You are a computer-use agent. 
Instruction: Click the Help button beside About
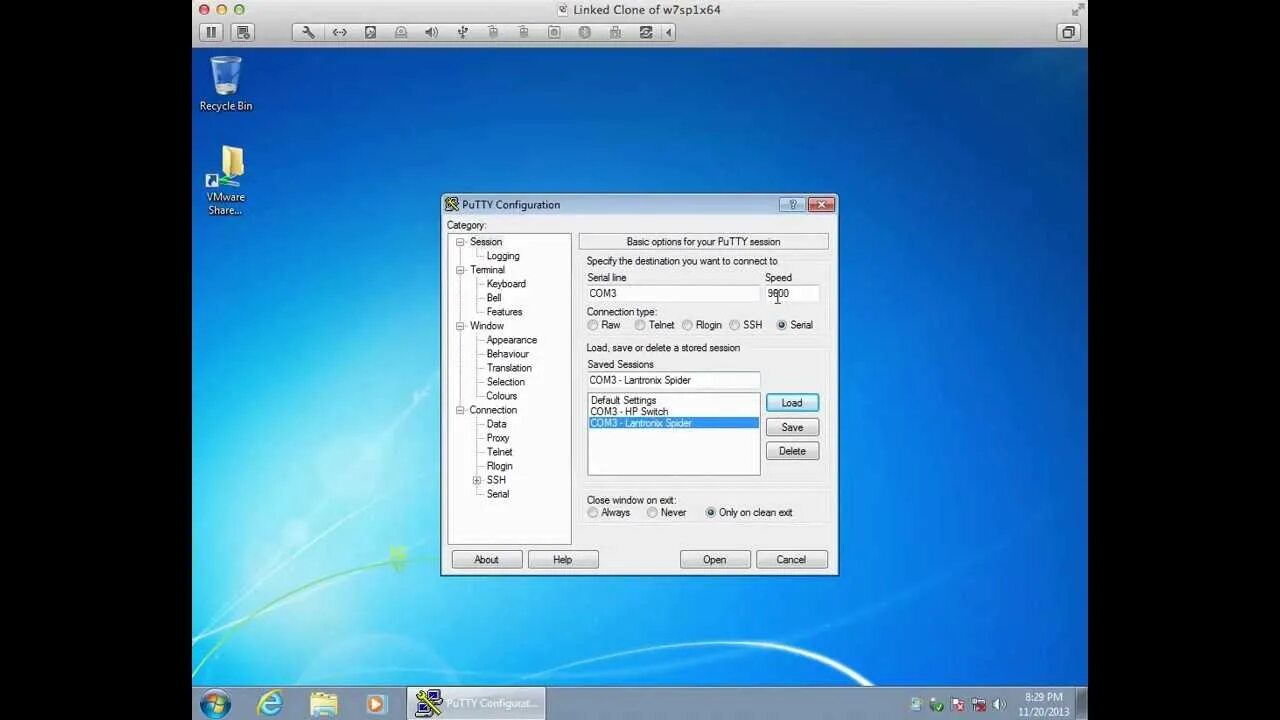point(563,560)
